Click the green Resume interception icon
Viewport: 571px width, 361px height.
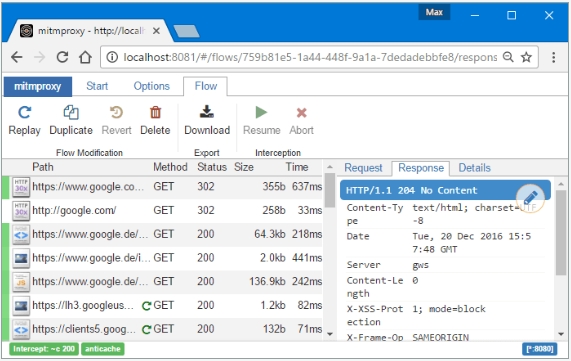(261, 113)
